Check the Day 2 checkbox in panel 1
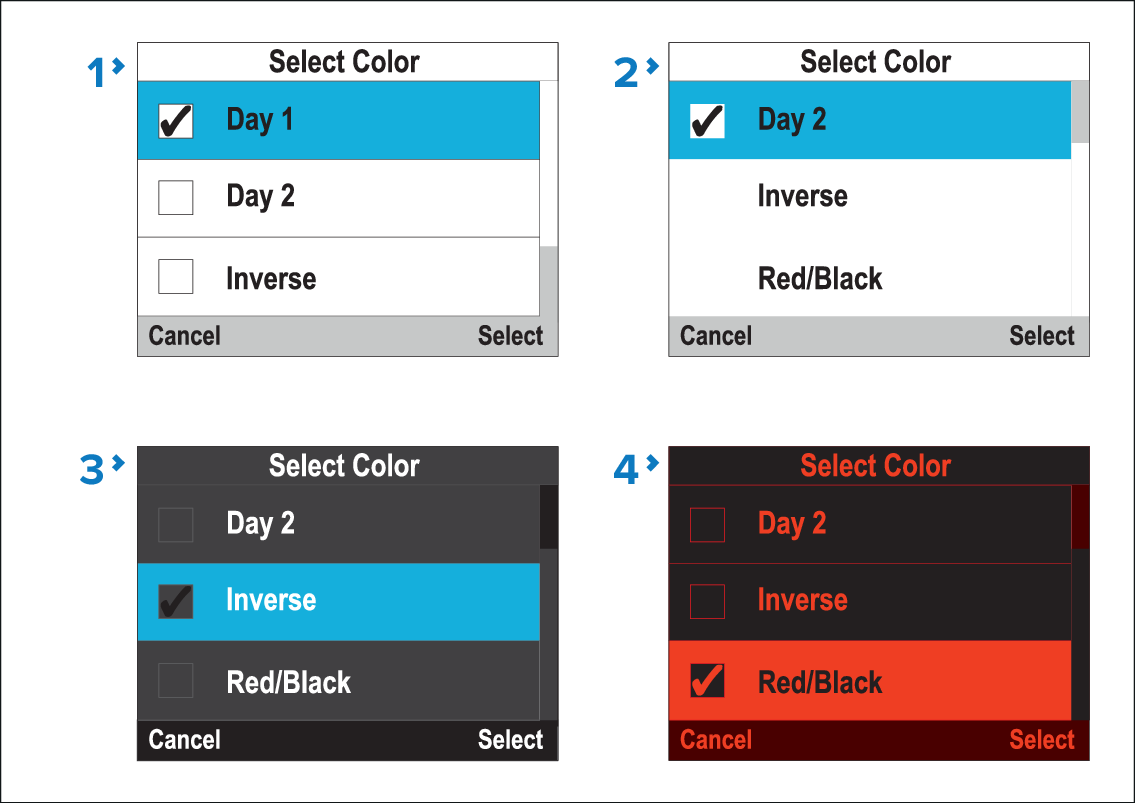1135x803 pixels. click(x=176, y=198)
